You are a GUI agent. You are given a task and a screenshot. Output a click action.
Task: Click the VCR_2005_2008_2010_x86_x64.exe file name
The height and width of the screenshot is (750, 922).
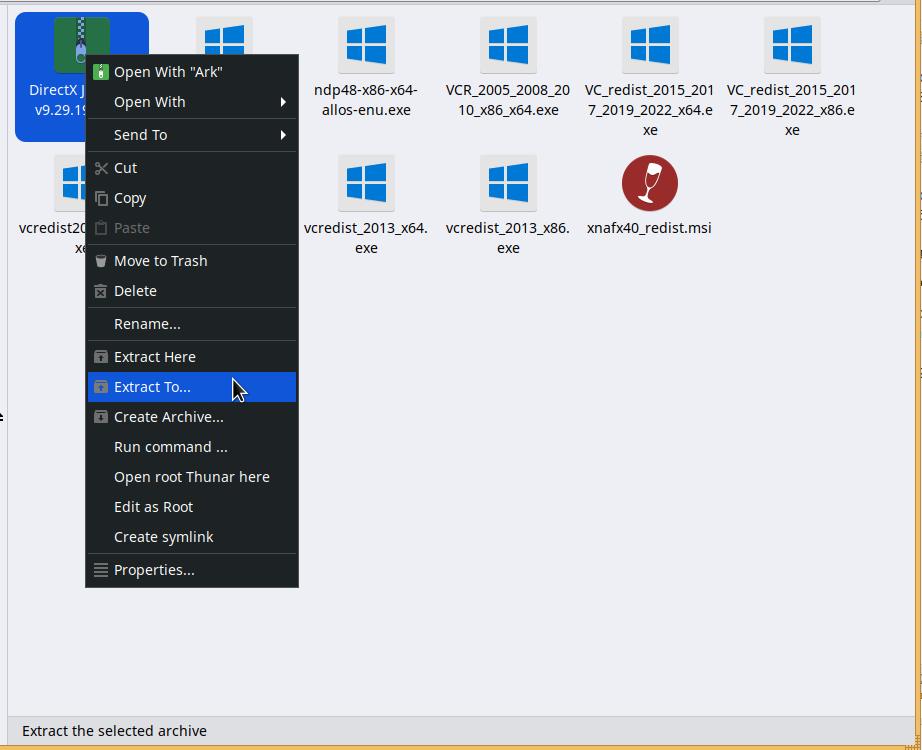point(508,100)
